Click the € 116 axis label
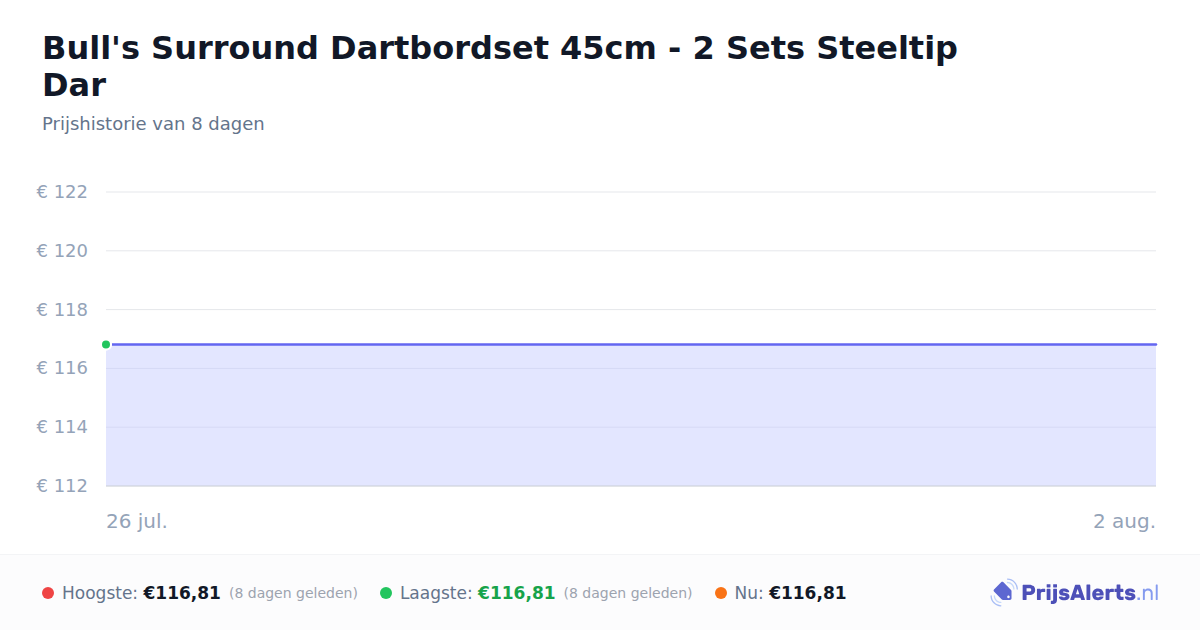Screen dimensions: 1200x630 [x=62, y=368]
